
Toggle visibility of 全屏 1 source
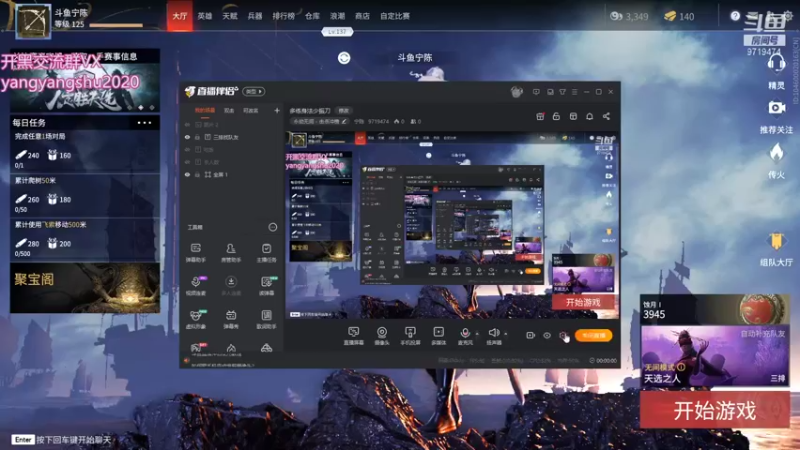coord(187,174)
